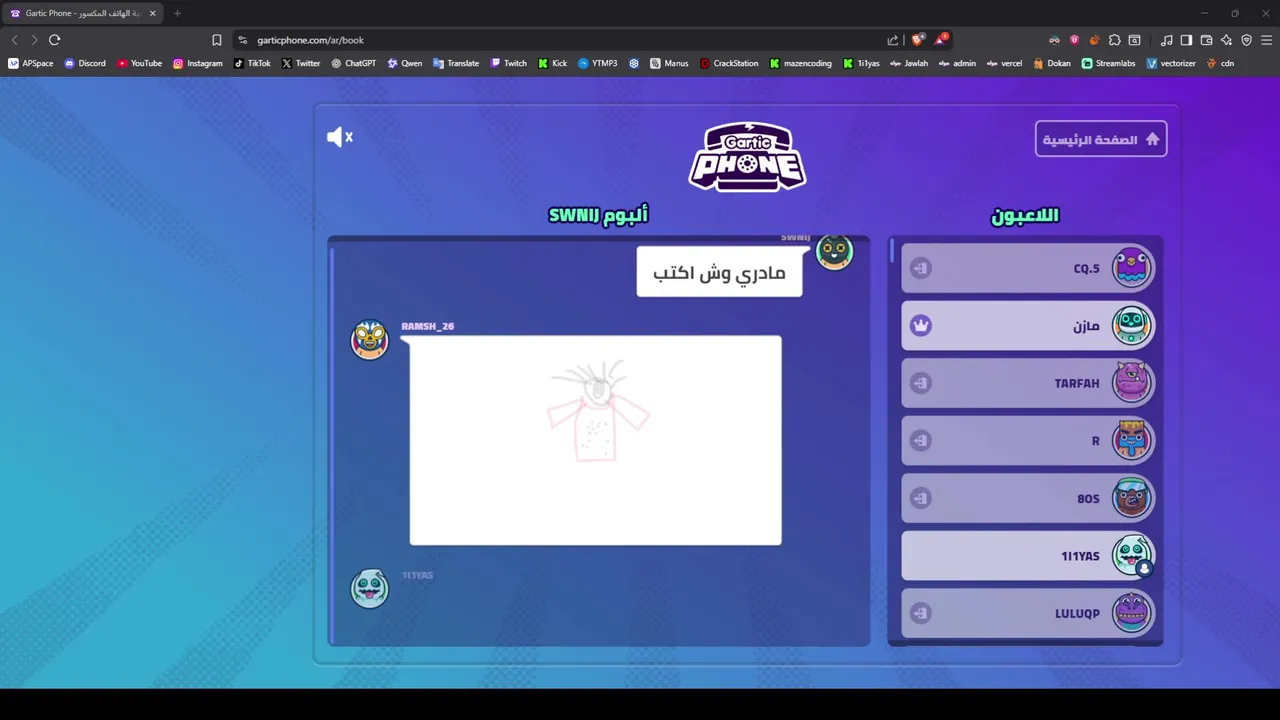Open YTMP3 bookmark

click(597, 63)
